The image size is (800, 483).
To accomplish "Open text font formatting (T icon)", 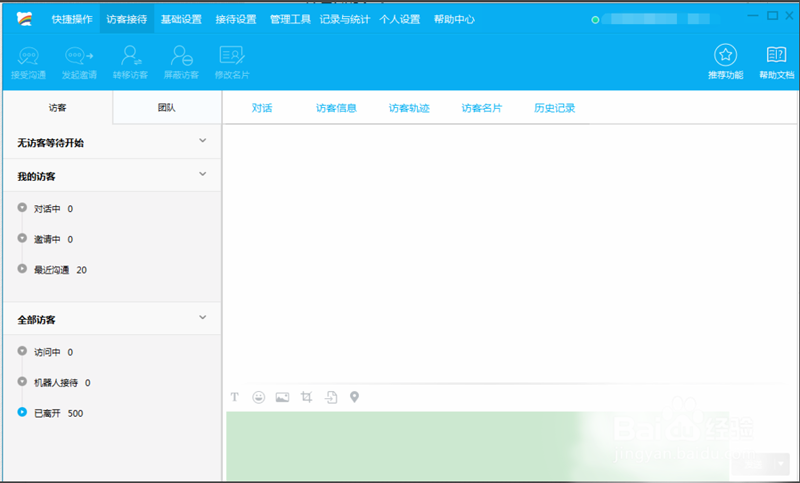I will (x=235, y=397).
